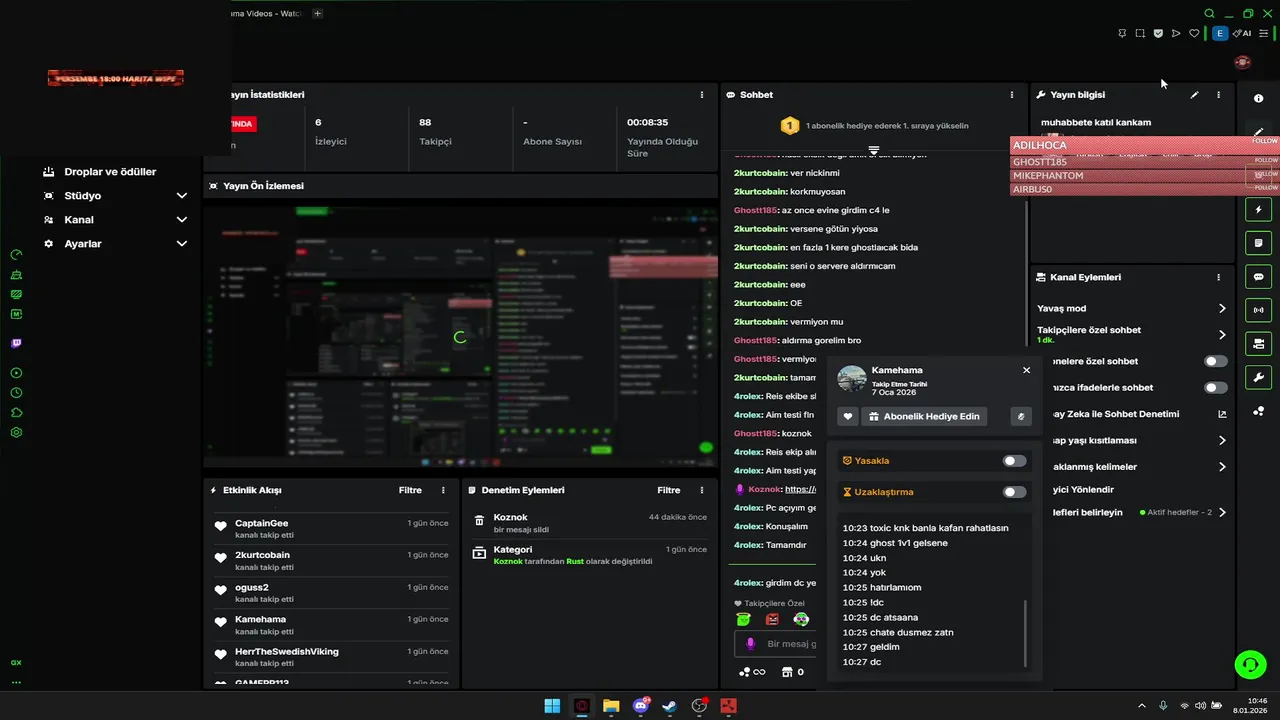Close the Kamehama user card
This screenshot has height=720, width=1280.
(1026, 370)
